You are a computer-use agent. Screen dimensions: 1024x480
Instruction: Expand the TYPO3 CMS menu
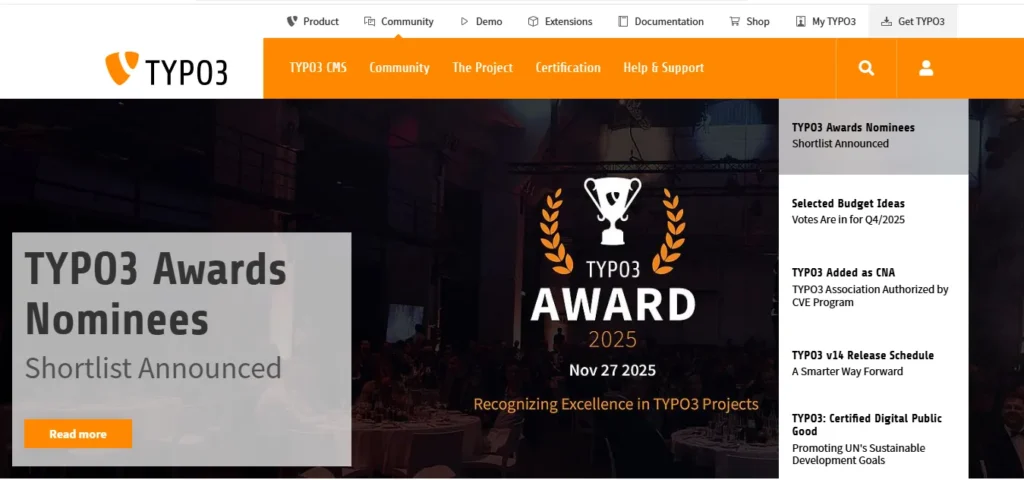click(318, 68)
